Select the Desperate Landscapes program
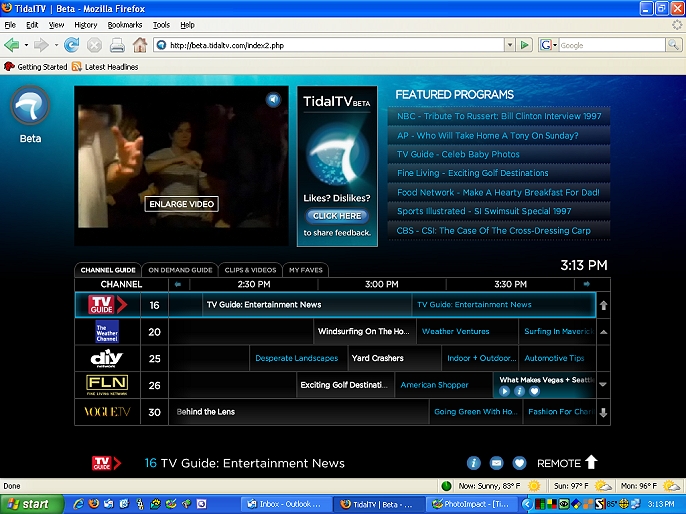Viewport: 686px width, 514px height. point(298,358)
